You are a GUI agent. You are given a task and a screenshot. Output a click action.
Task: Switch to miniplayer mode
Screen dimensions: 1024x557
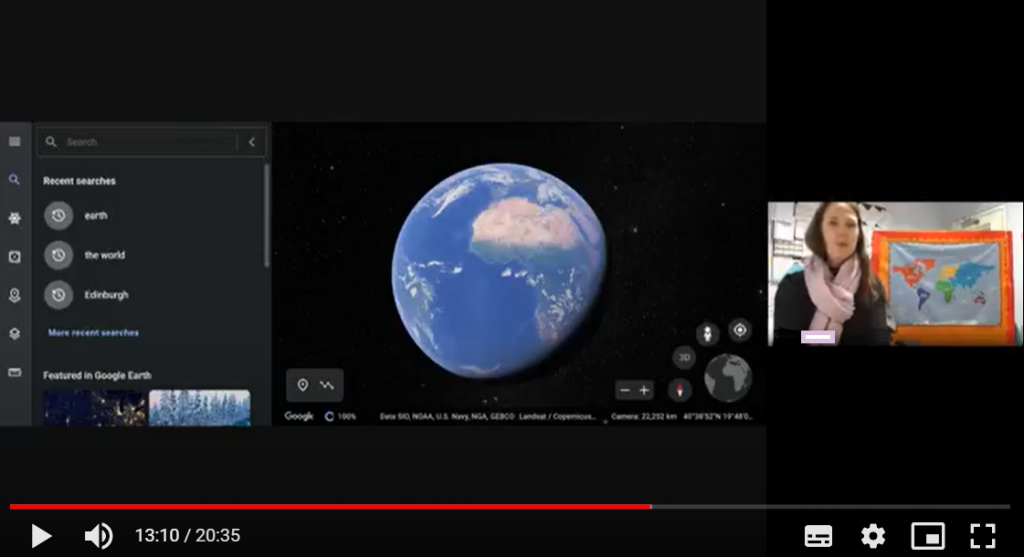[928, 535]
